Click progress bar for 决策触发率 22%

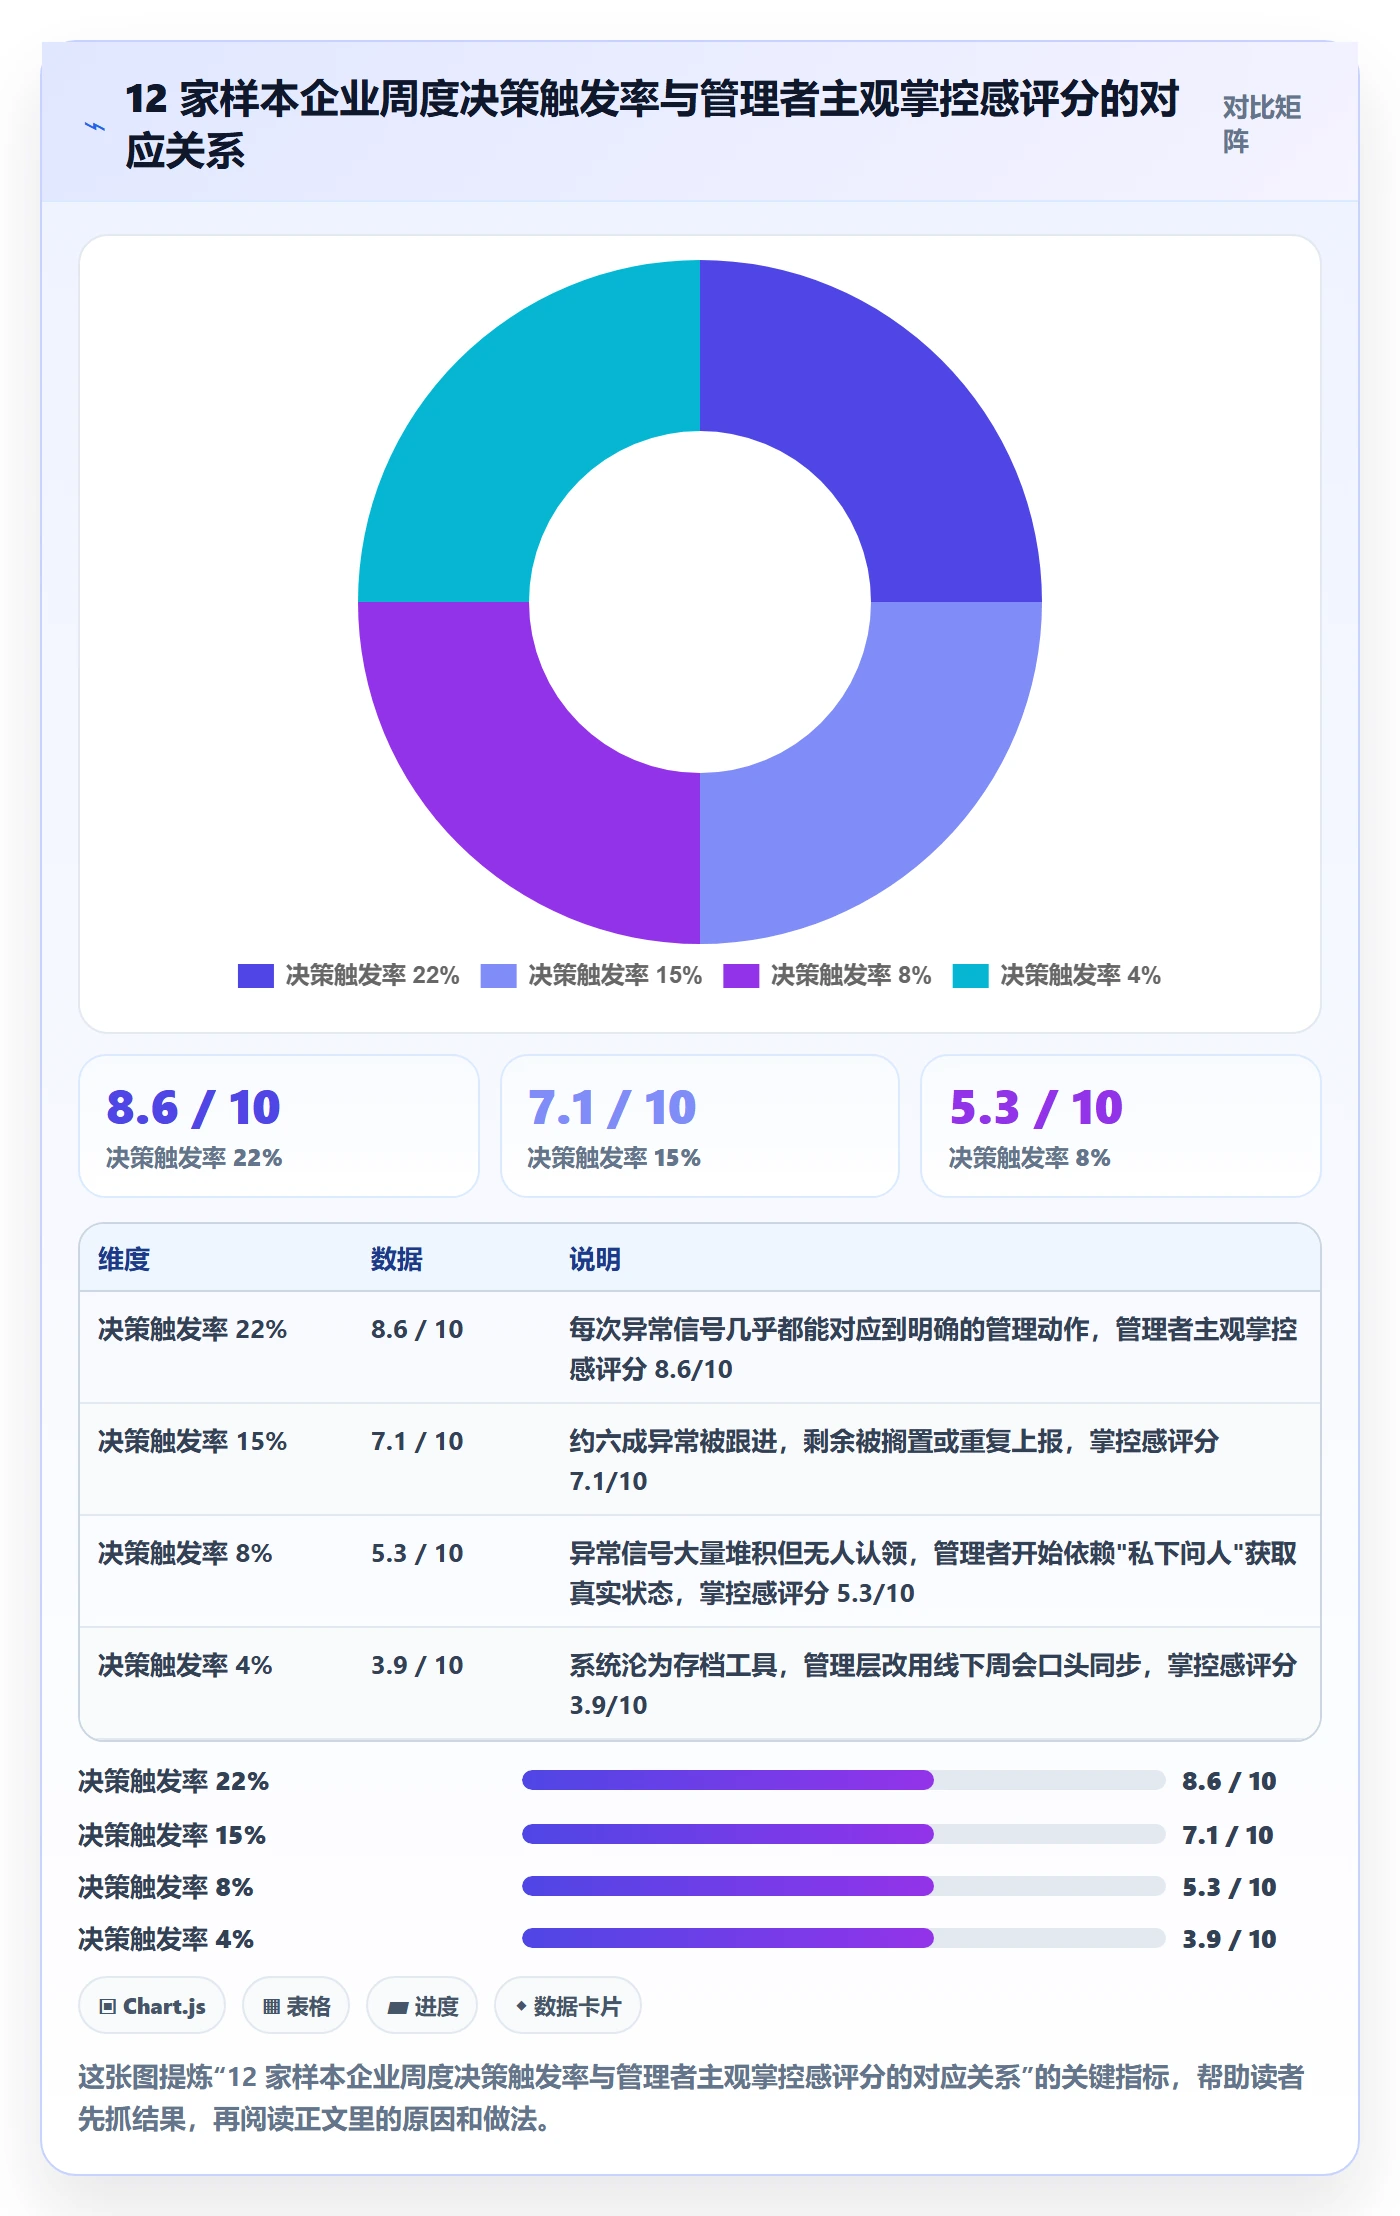click(x=843, y=1780)
